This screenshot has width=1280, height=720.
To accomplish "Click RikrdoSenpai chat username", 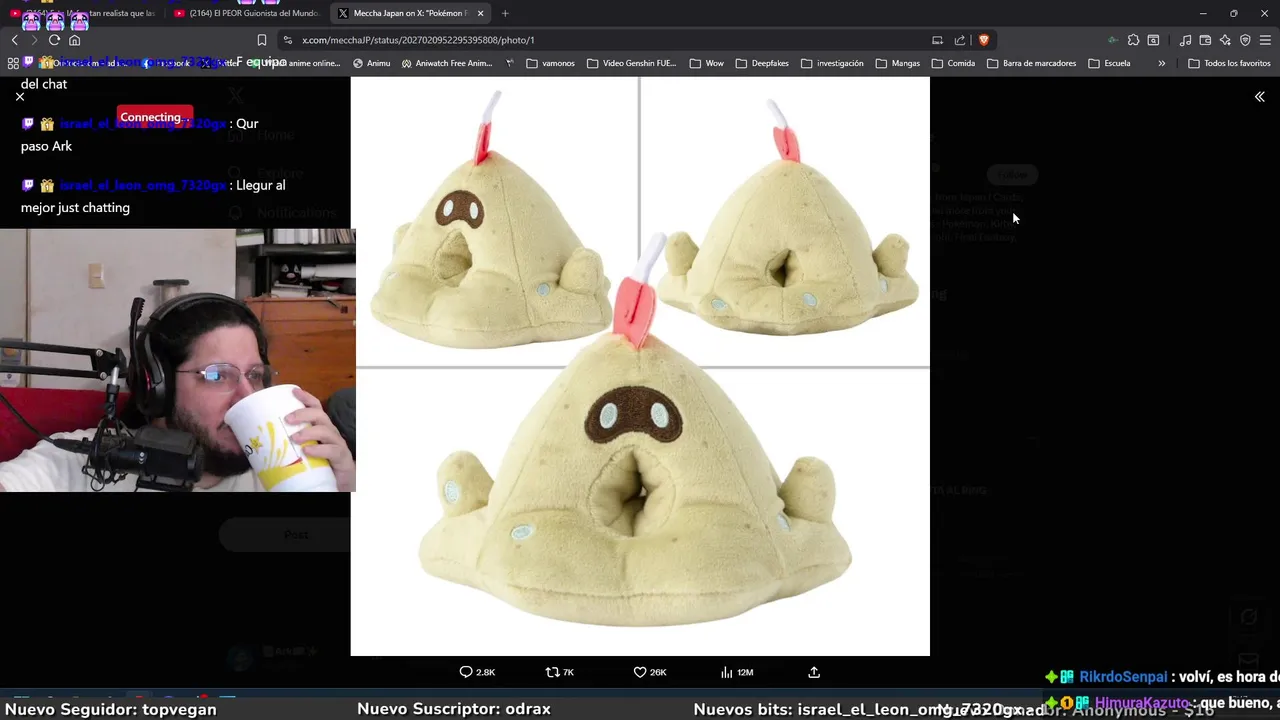I will (1123, 677).
